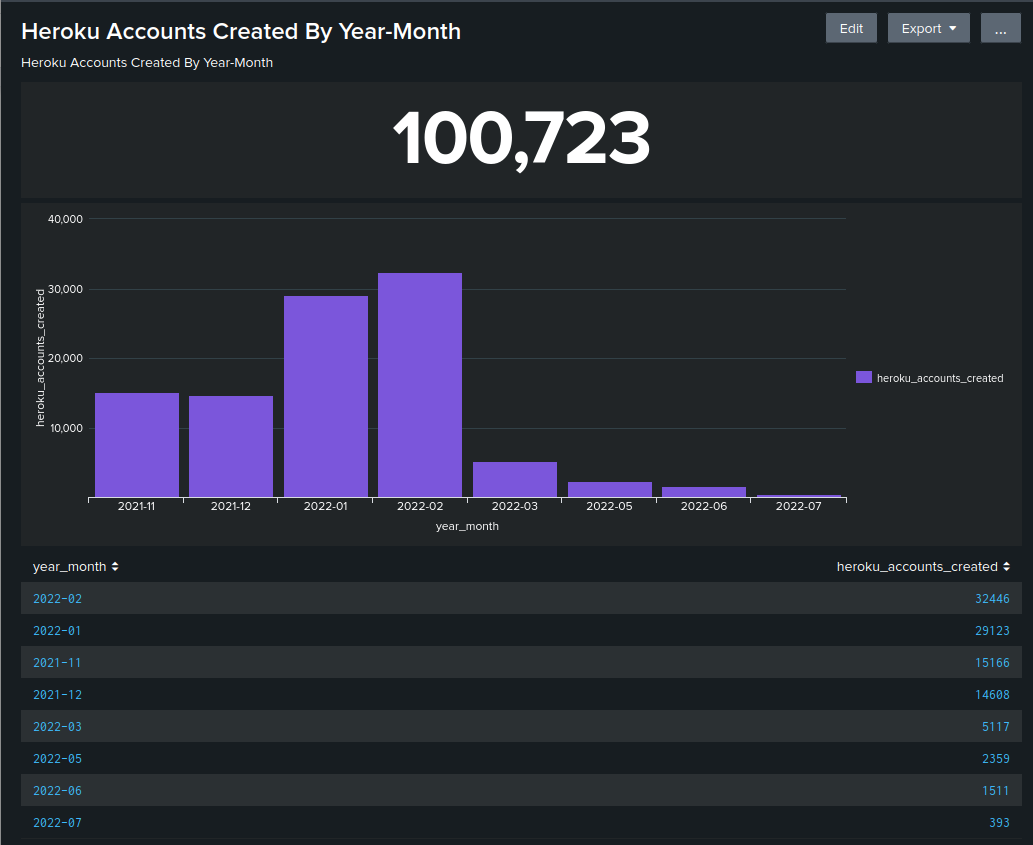Select the 2021-12 bar in chart
Screen dimensions: 1033x845
click(x=231, y=447)
